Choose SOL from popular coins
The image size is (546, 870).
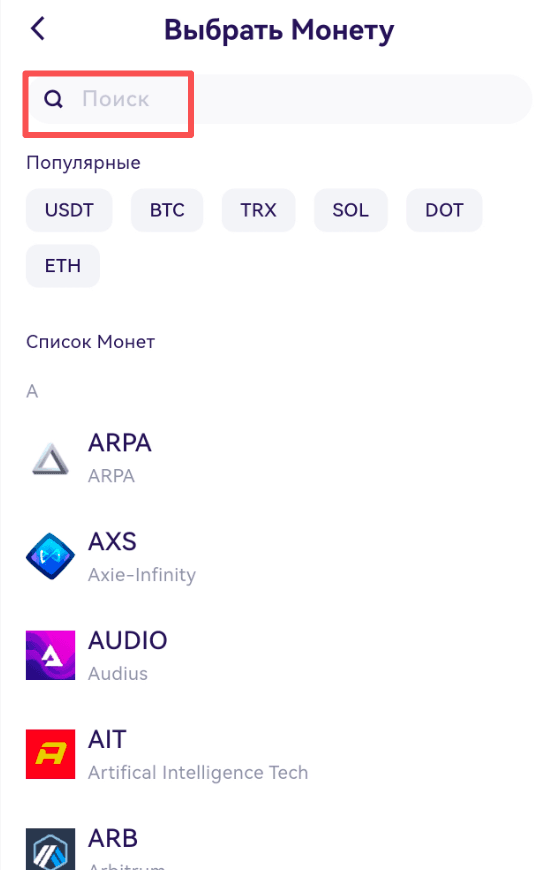tap(350, 210)
